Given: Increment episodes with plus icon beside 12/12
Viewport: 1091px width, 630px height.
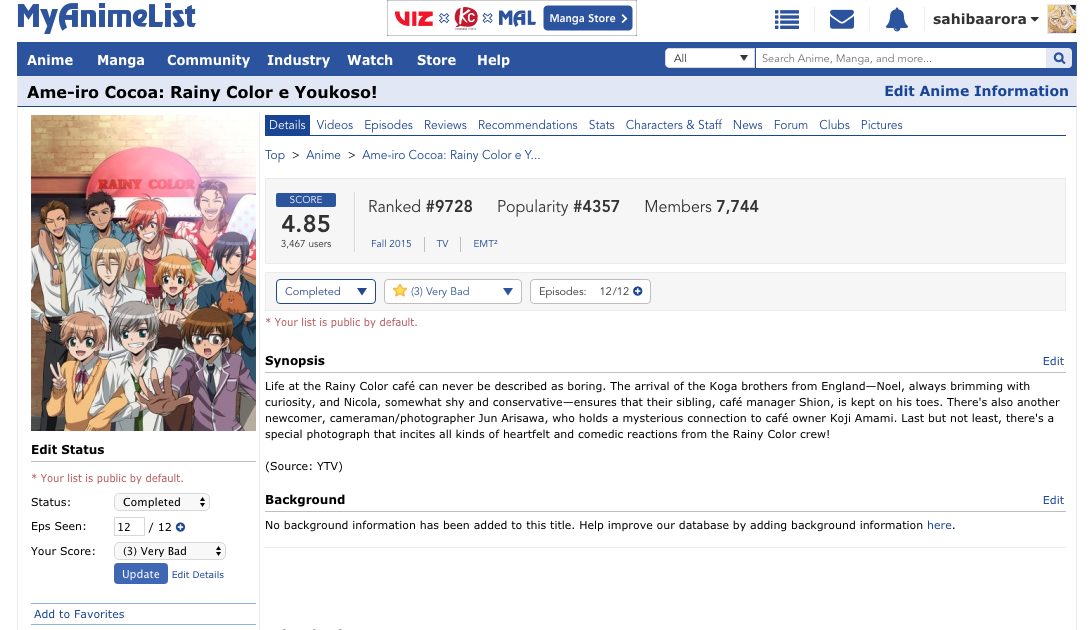Looking at the screenshot, I should click(x=638, y=291).
